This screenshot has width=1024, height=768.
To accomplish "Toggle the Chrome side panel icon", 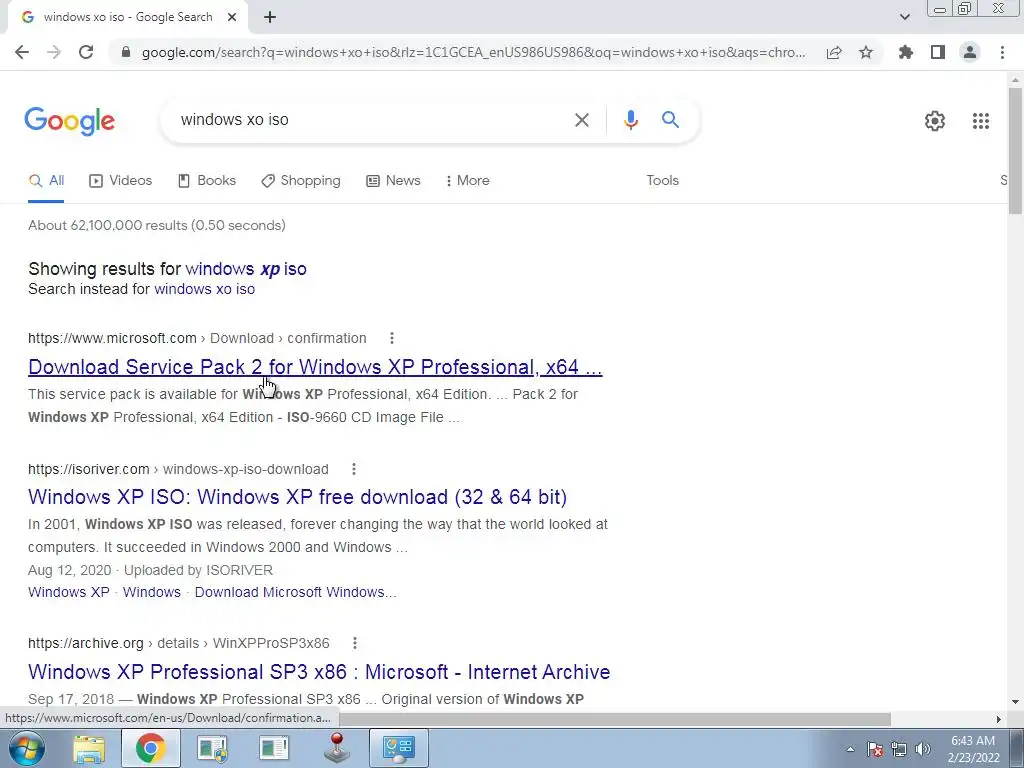I will [x=938, y=52].
